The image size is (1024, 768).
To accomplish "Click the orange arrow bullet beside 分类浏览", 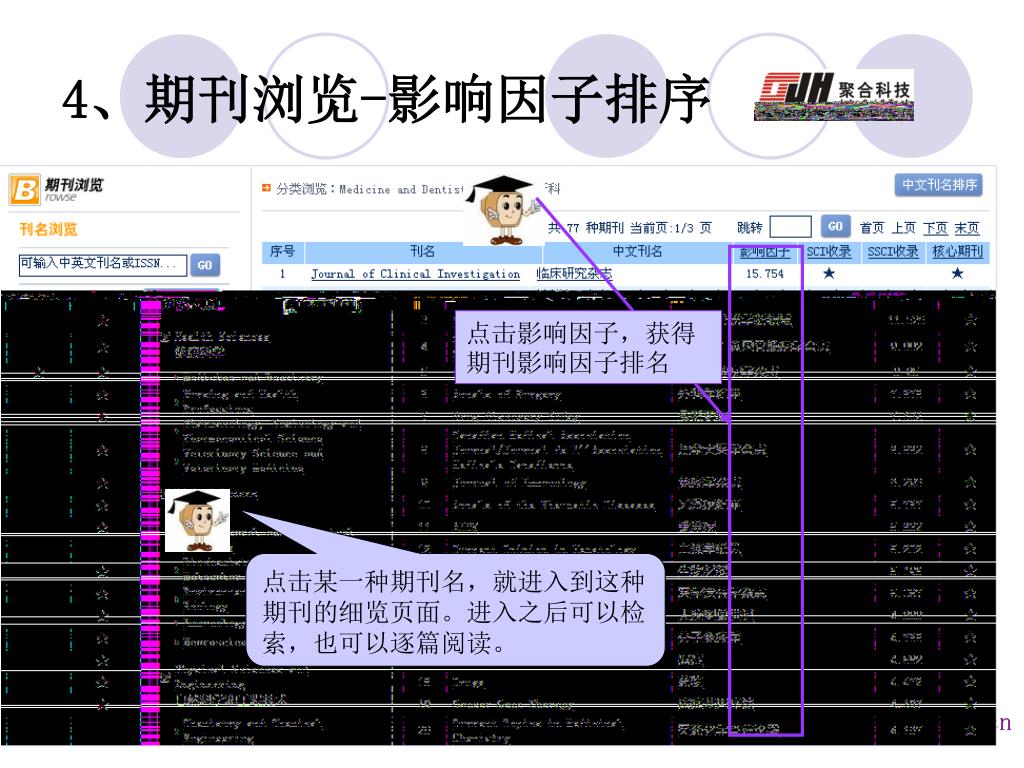I will click(266, 189).
